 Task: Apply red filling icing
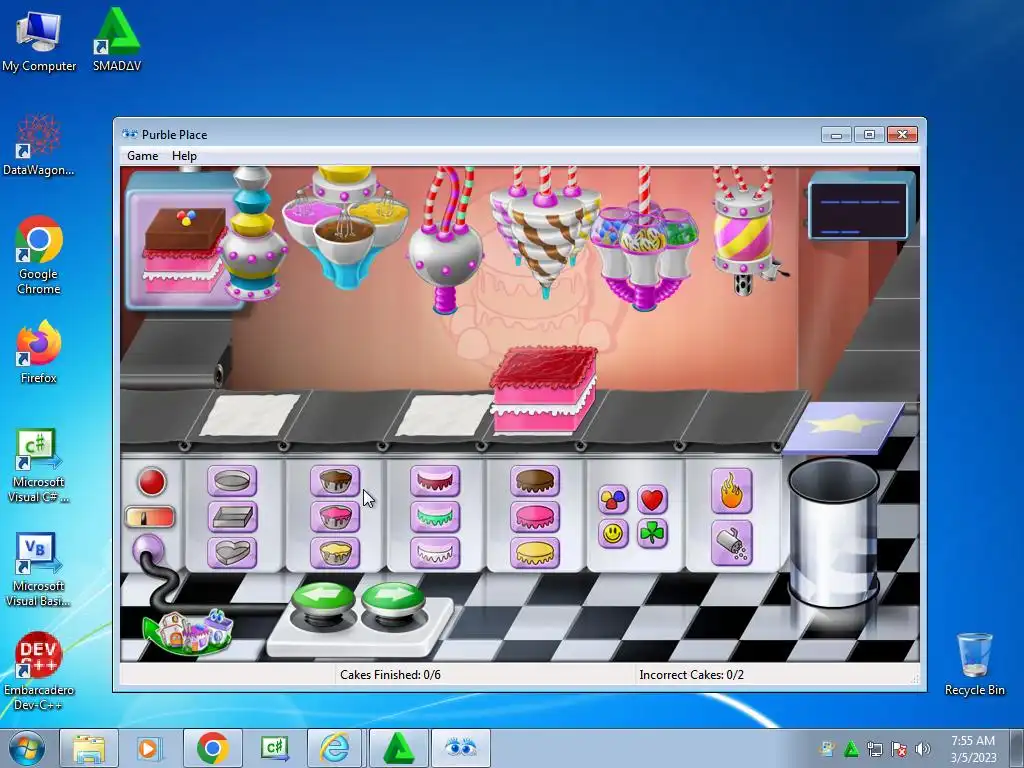click(435, 481)
